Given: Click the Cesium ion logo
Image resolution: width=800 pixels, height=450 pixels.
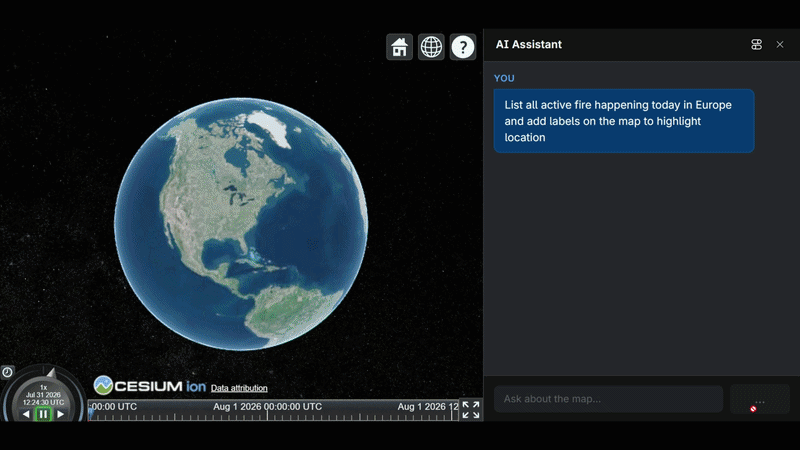Looking at the screenshot, I should (x=149, y=386).
